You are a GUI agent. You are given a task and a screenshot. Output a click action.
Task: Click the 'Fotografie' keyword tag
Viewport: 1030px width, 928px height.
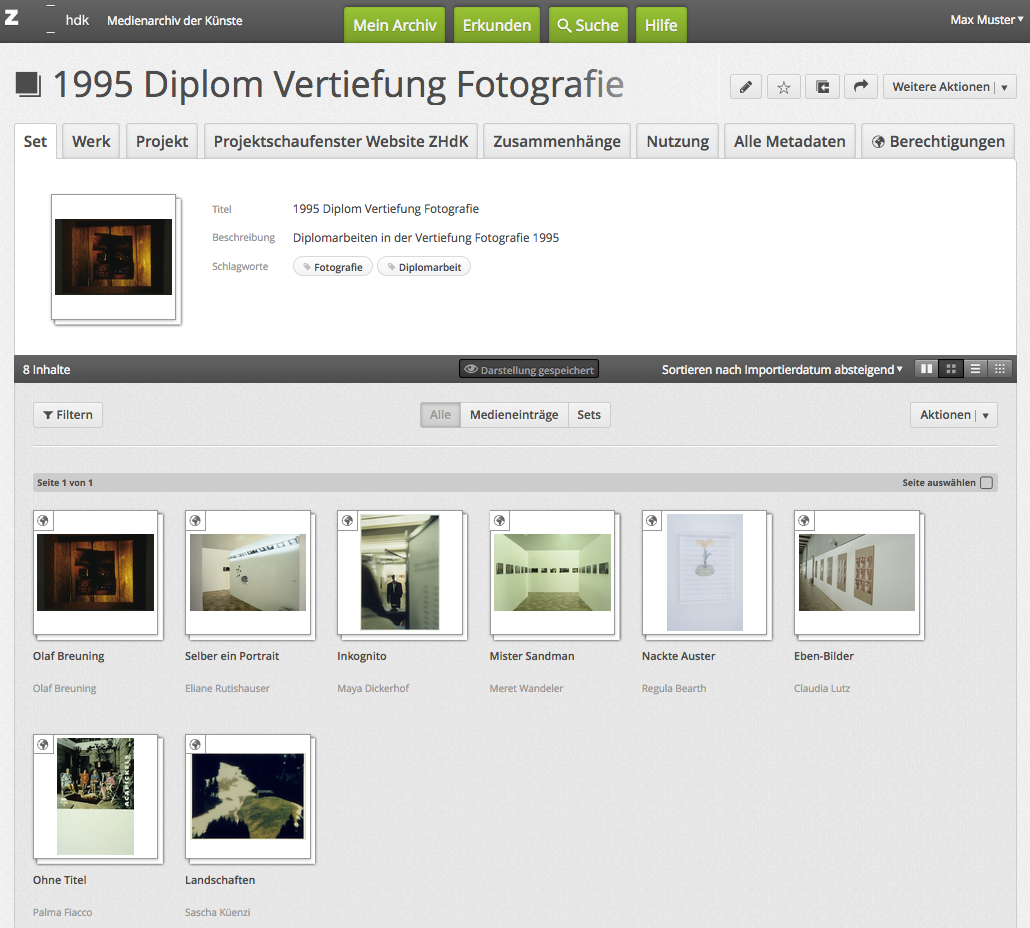pos(333,267)
